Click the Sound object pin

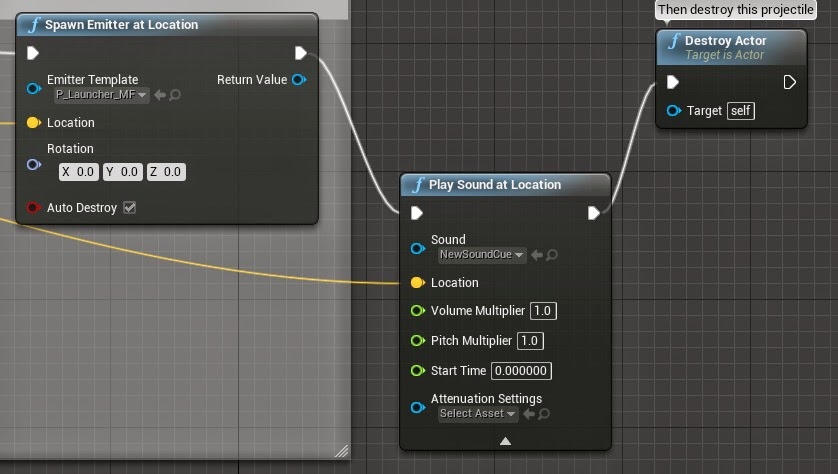tap(418, 248)
